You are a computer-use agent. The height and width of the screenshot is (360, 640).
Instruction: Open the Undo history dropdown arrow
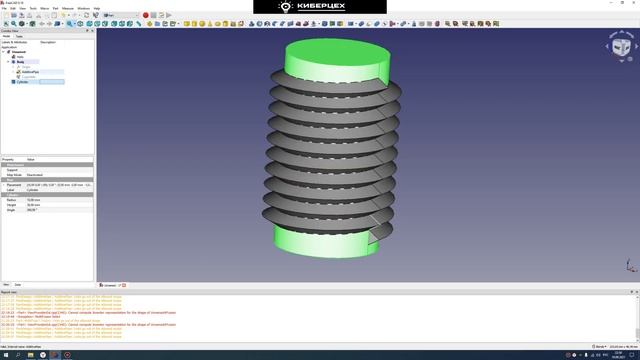[x=69, y=15]
